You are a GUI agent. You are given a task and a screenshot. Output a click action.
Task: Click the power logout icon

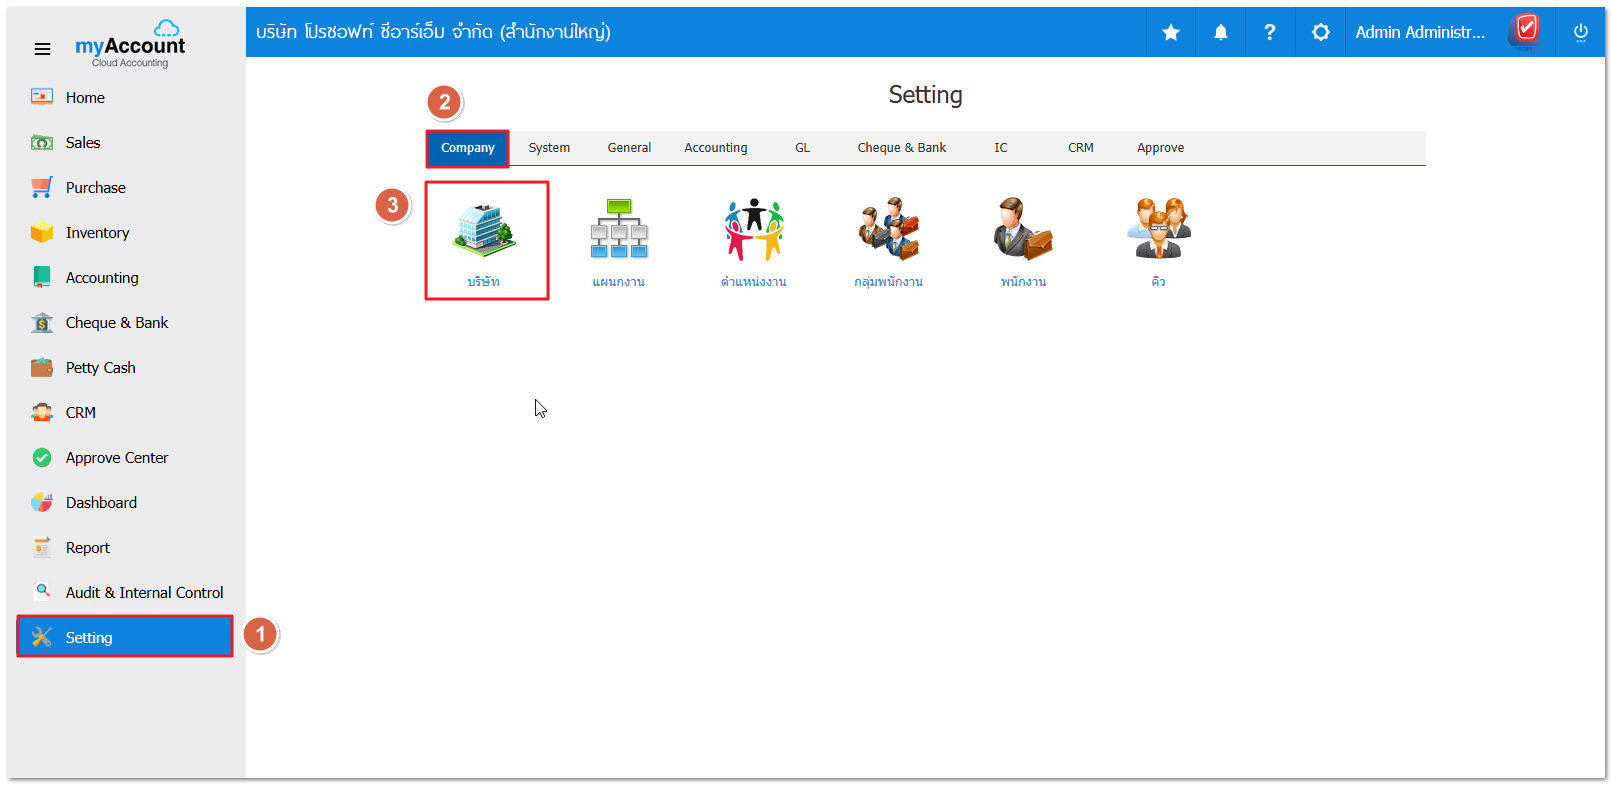pyautogui.click(x=1580, y=33)
